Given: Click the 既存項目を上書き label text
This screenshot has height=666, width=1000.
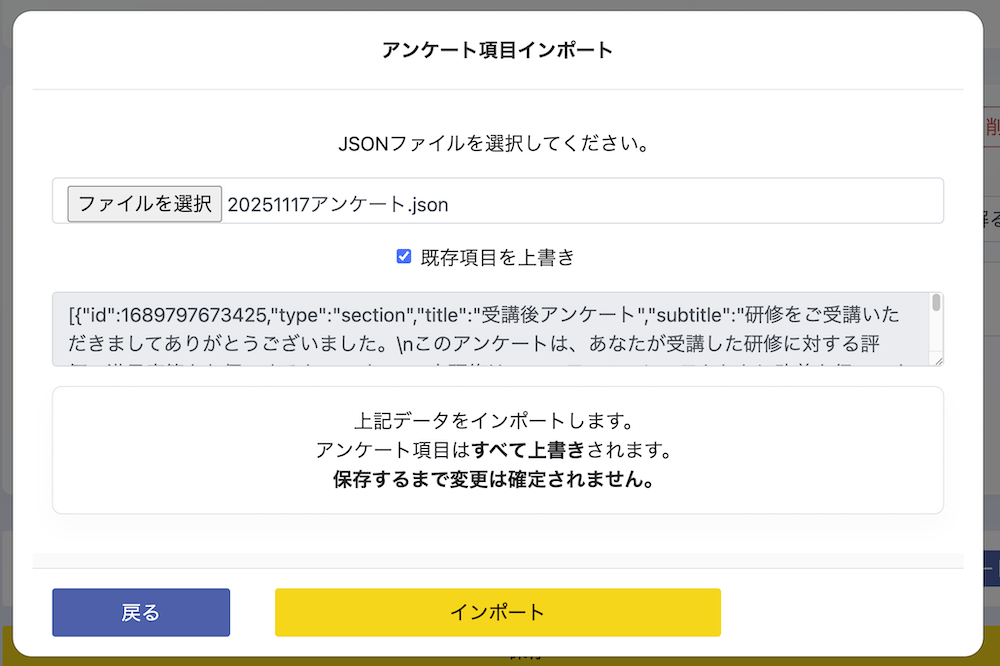Looking at the screenshot, I should tap(497, 257).
